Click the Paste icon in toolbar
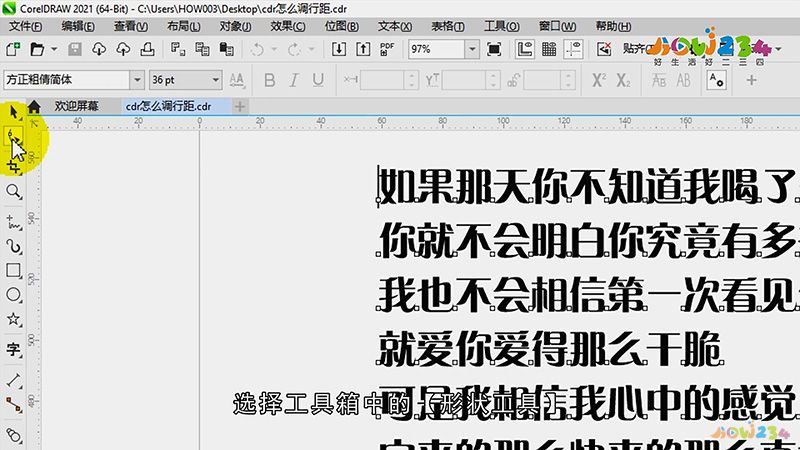 point(227,49)
